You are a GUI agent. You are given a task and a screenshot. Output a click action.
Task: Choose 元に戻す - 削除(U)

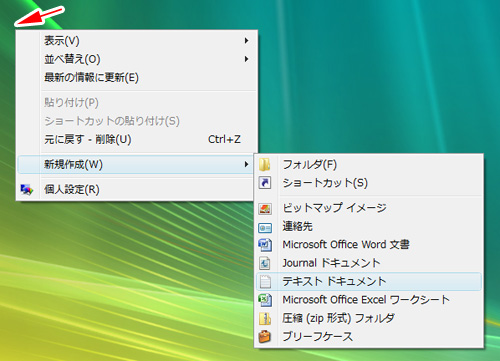tap(137, 139)
